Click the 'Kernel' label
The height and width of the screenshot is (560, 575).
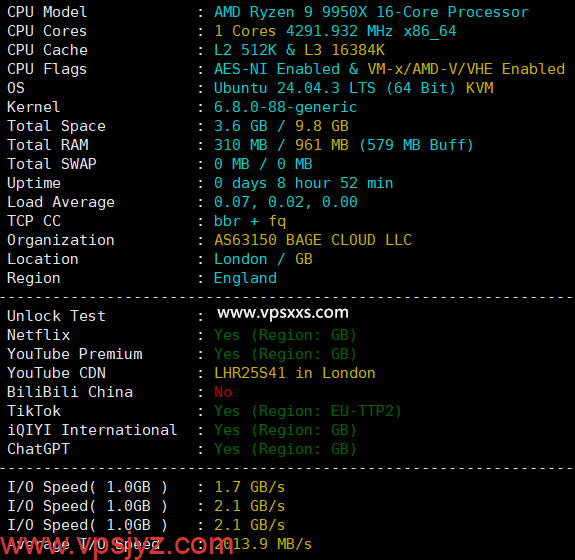(x=33, y=107)
